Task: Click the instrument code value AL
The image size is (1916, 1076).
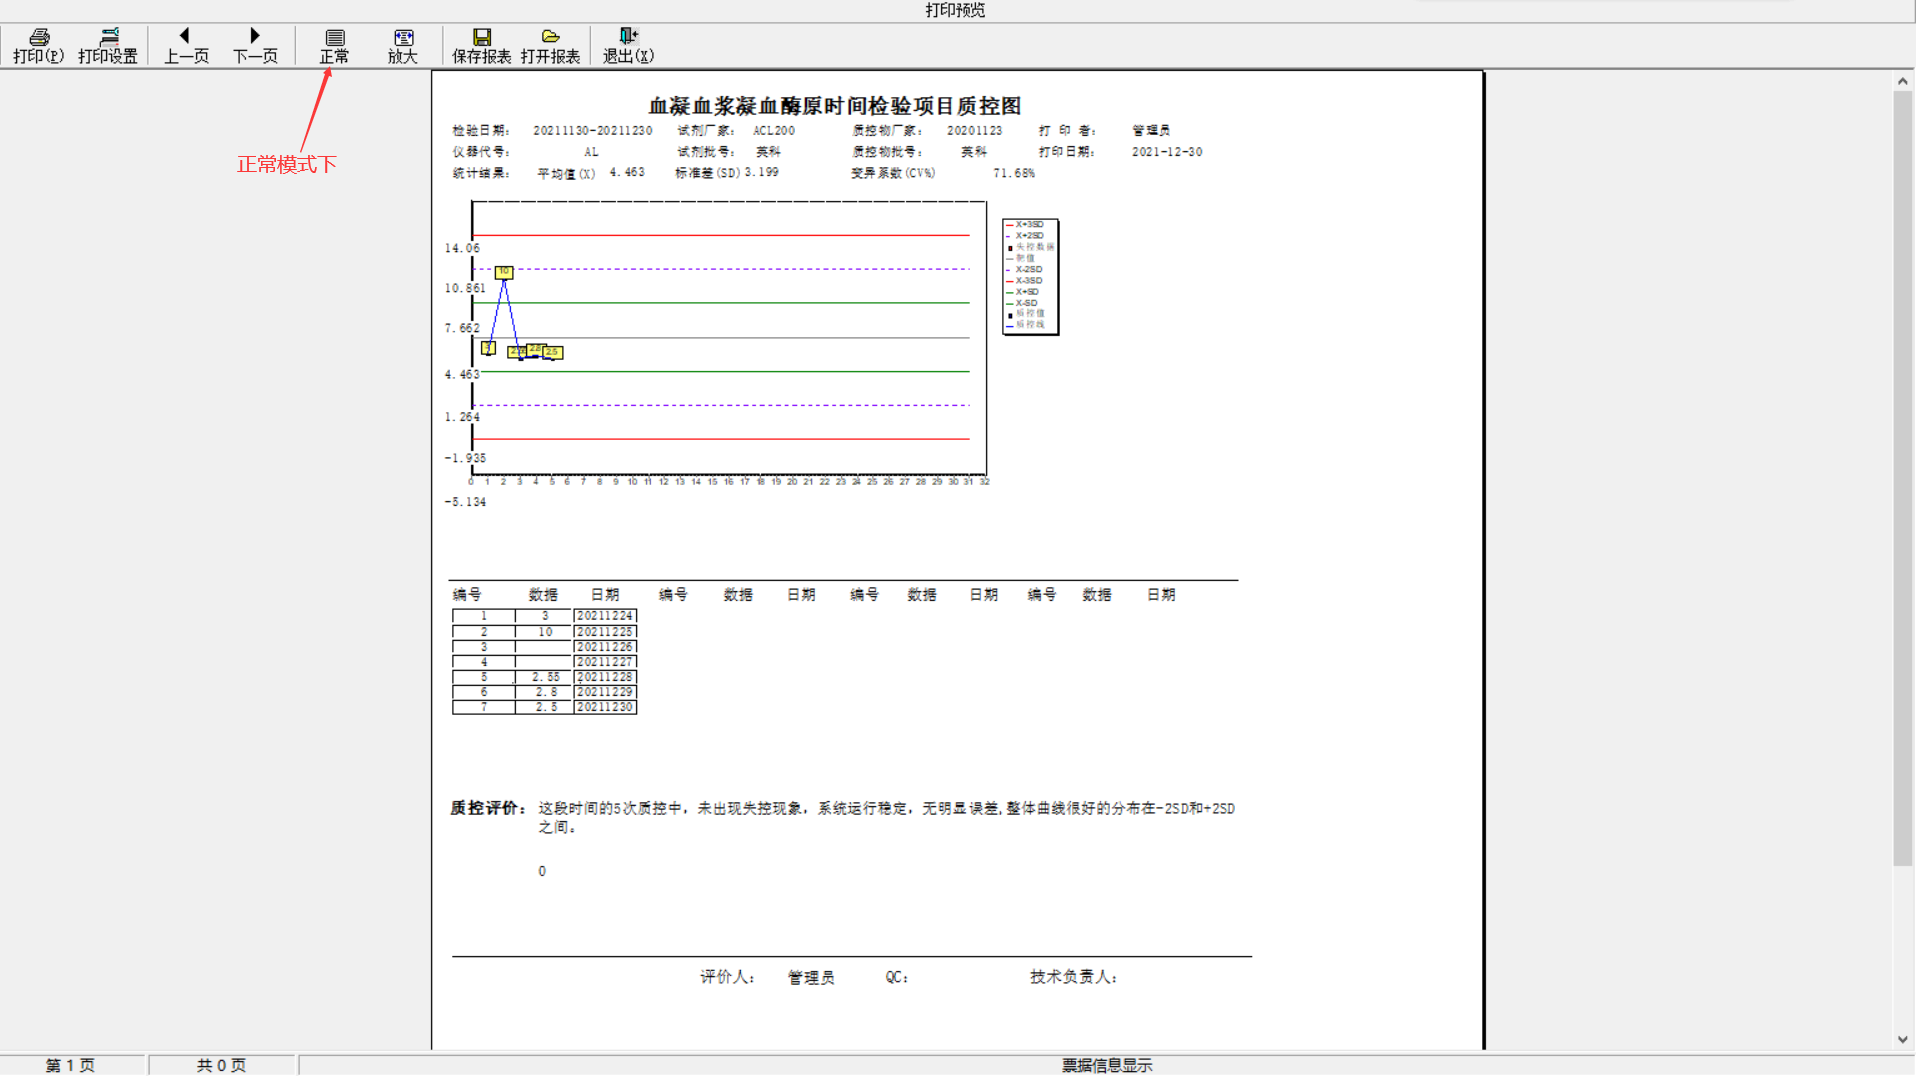Action: tap(591, 152)
